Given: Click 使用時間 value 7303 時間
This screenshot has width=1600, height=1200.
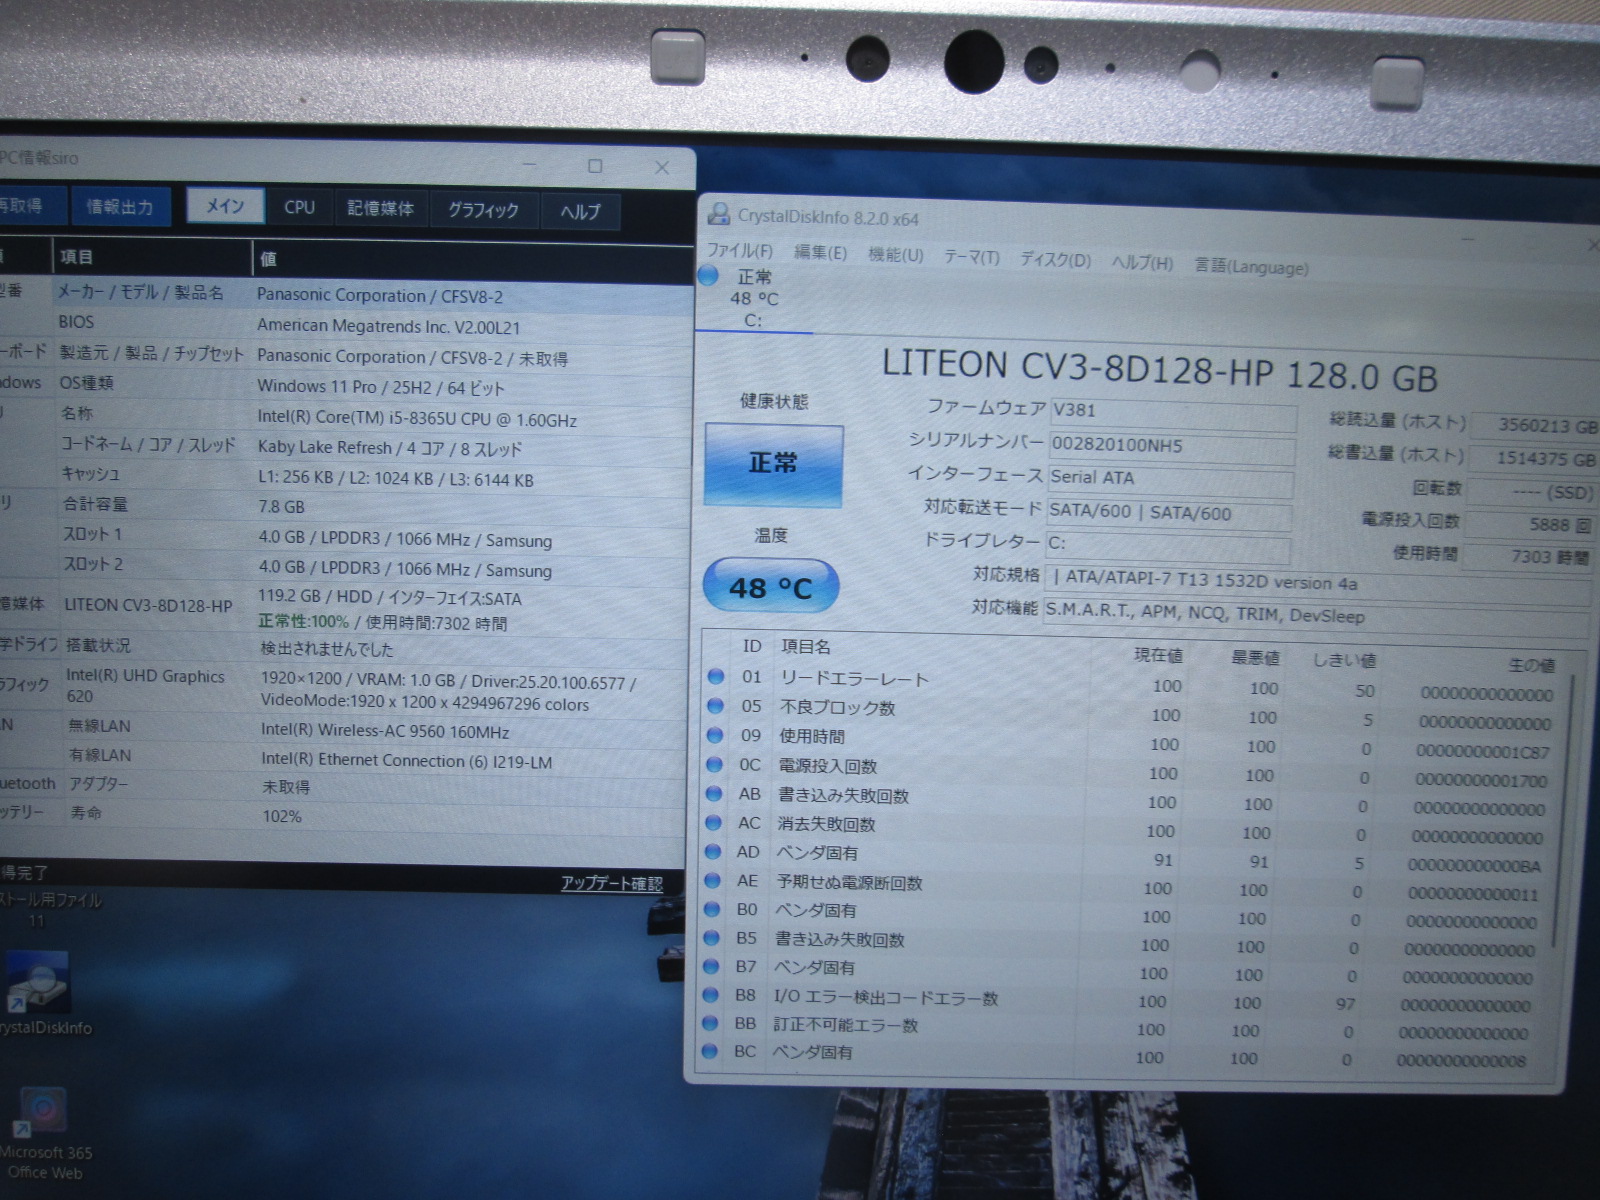Looking at the screenshot, I should 1529,557.
